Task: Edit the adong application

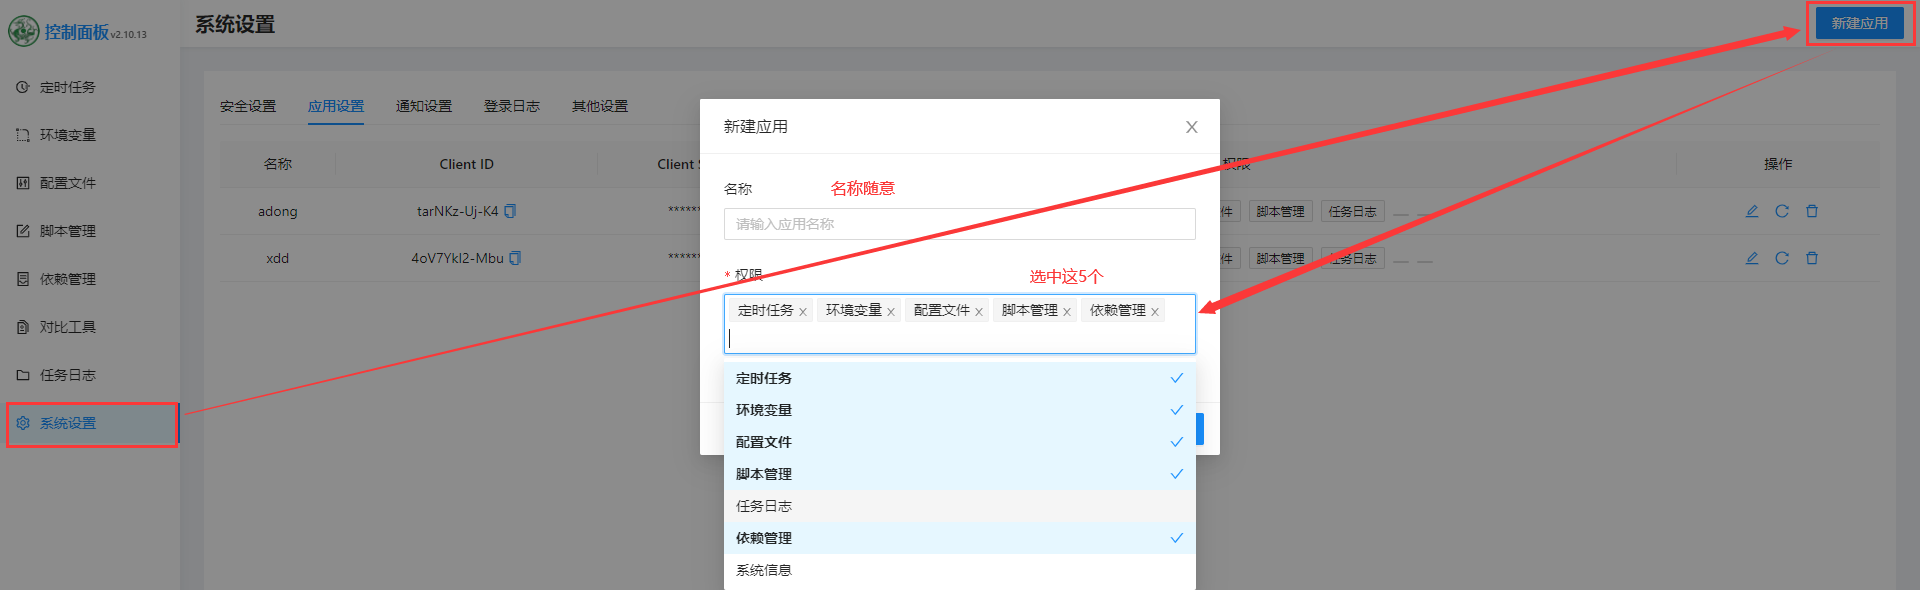Action: click(x=1752, y=211)
